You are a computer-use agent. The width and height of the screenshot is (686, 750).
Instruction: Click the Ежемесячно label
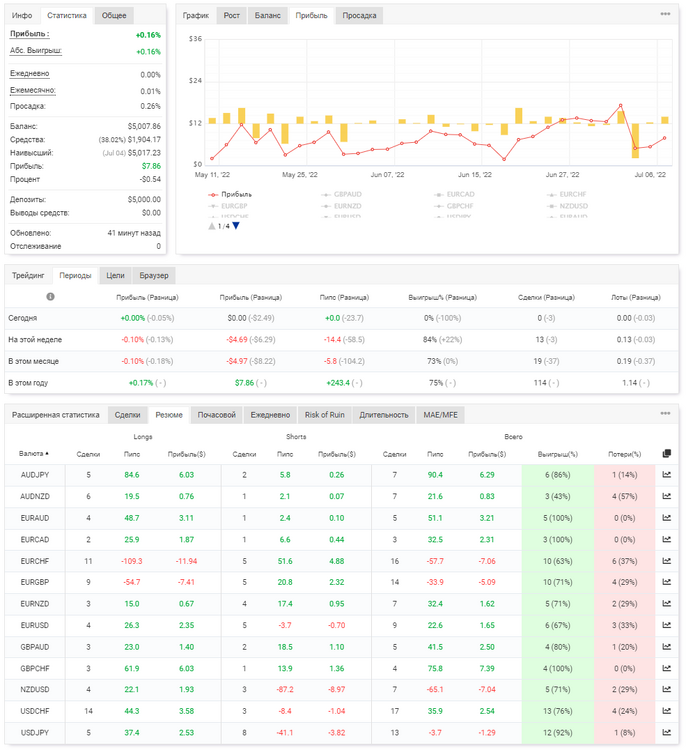pyautogui.click(x=33, y=90)
